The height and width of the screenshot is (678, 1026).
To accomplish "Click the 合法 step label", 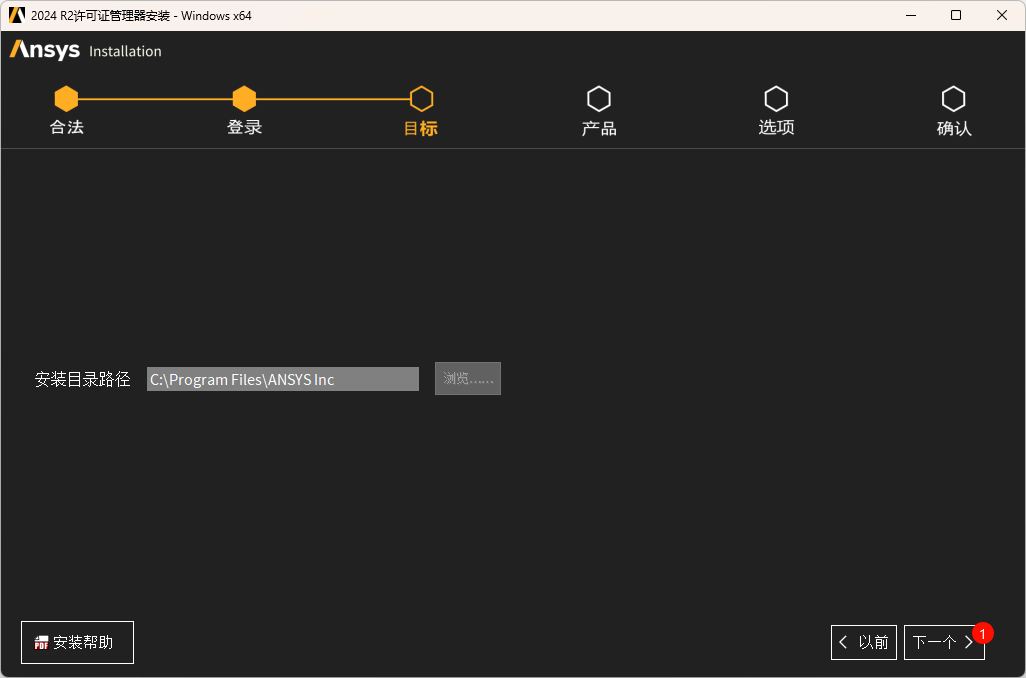I will pos(67,128).
